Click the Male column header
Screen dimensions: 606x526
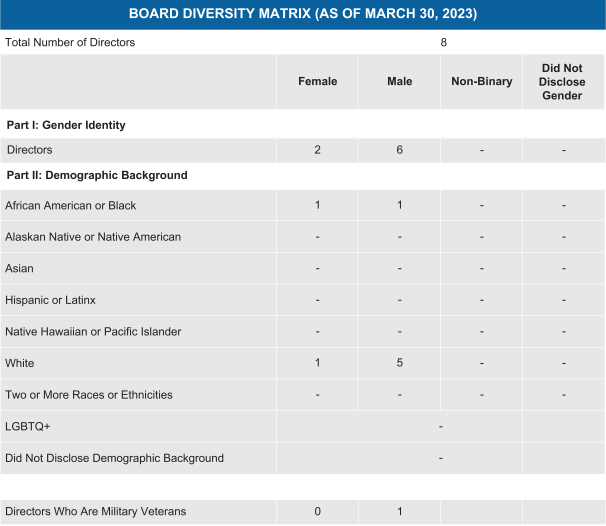click(399, 82)
